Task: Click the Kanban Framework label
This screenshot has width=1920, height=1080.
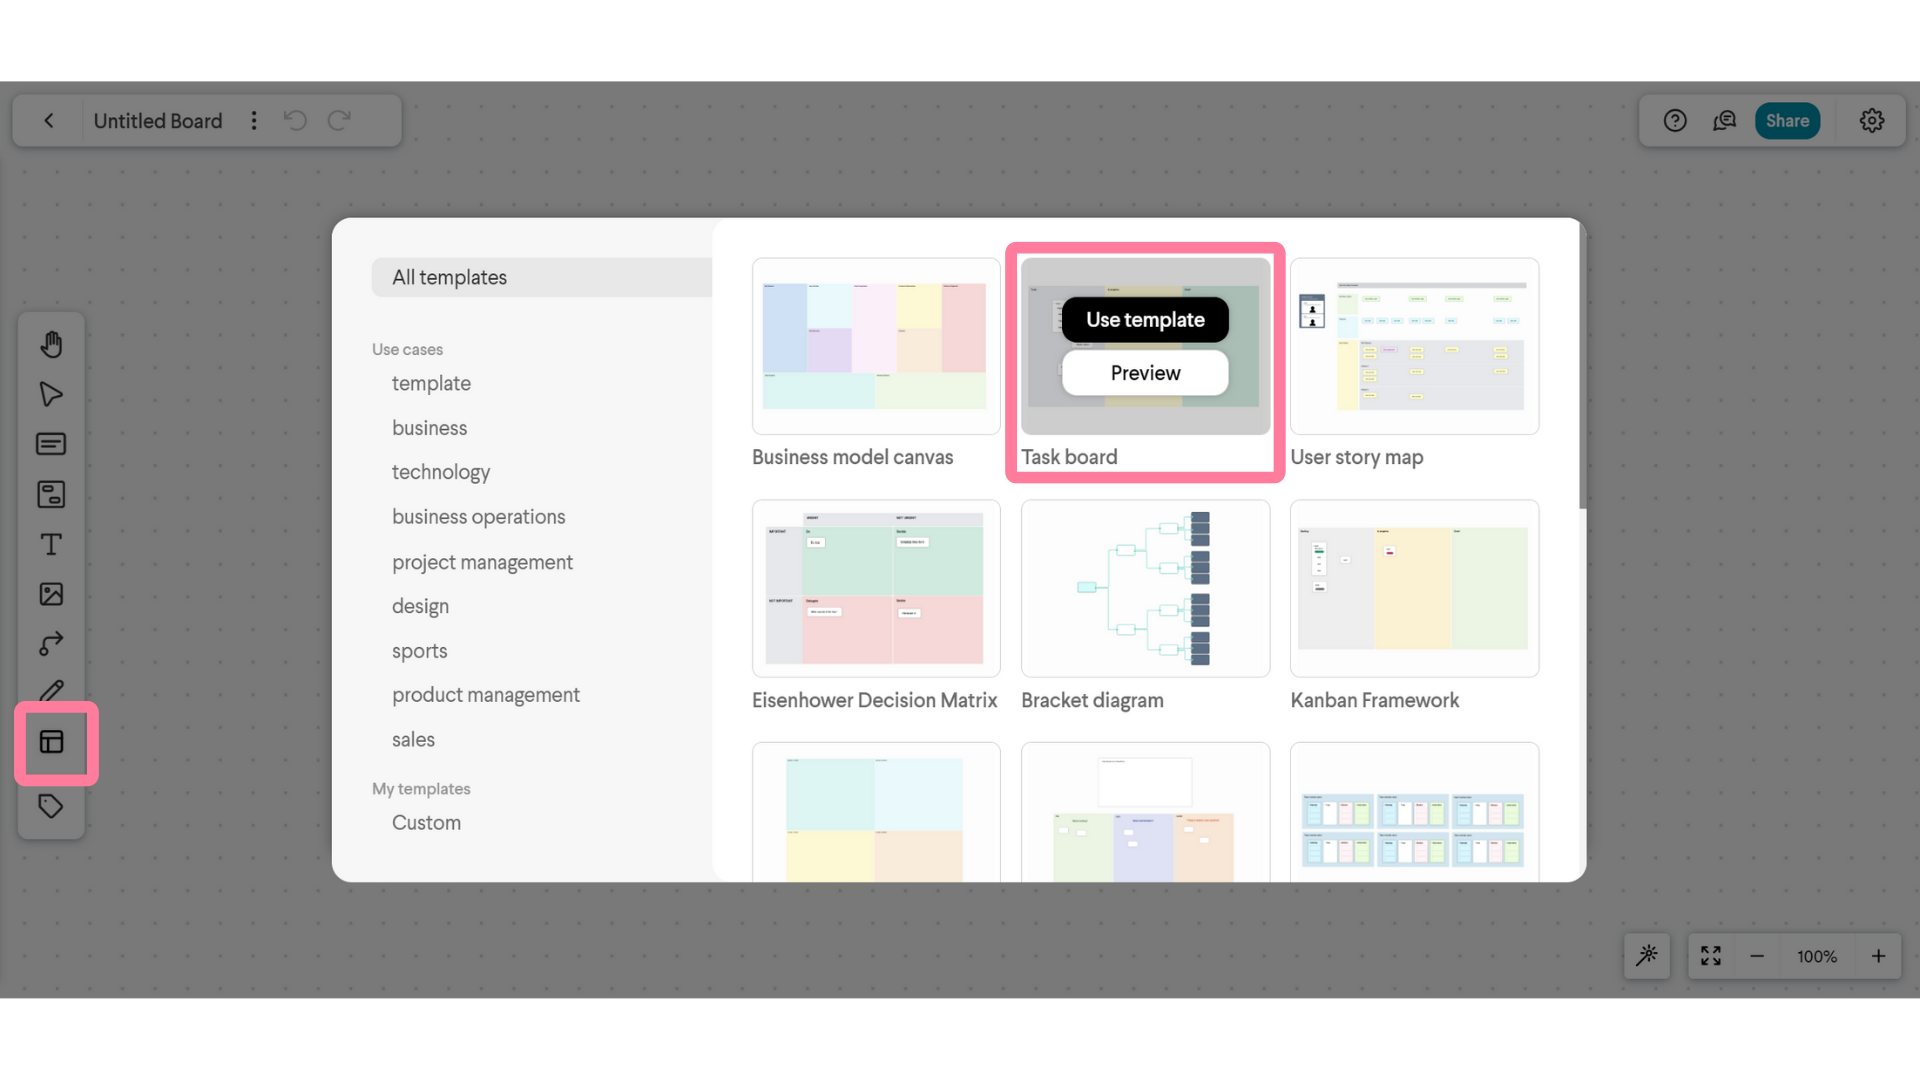Action: (1374, 700)
